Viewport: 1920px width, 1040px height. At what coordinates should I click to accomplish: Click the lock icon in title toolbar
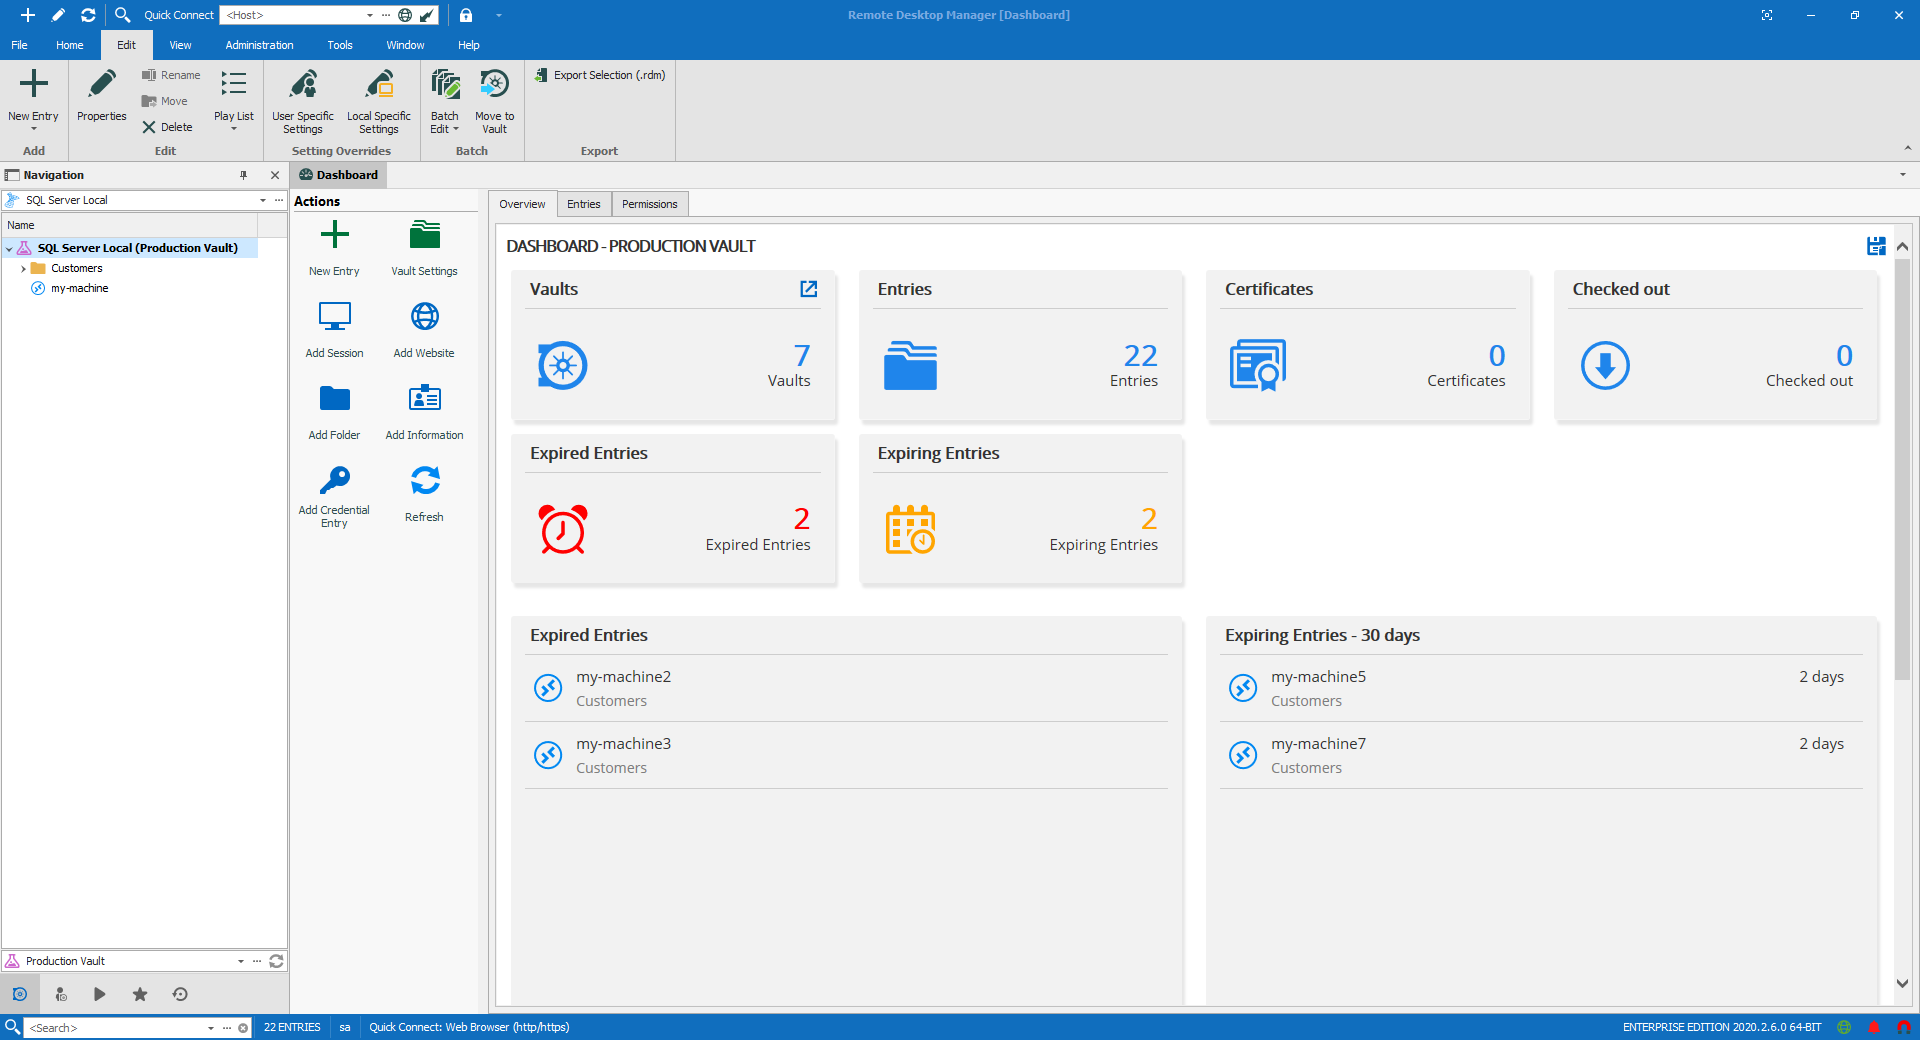[466, 15]
